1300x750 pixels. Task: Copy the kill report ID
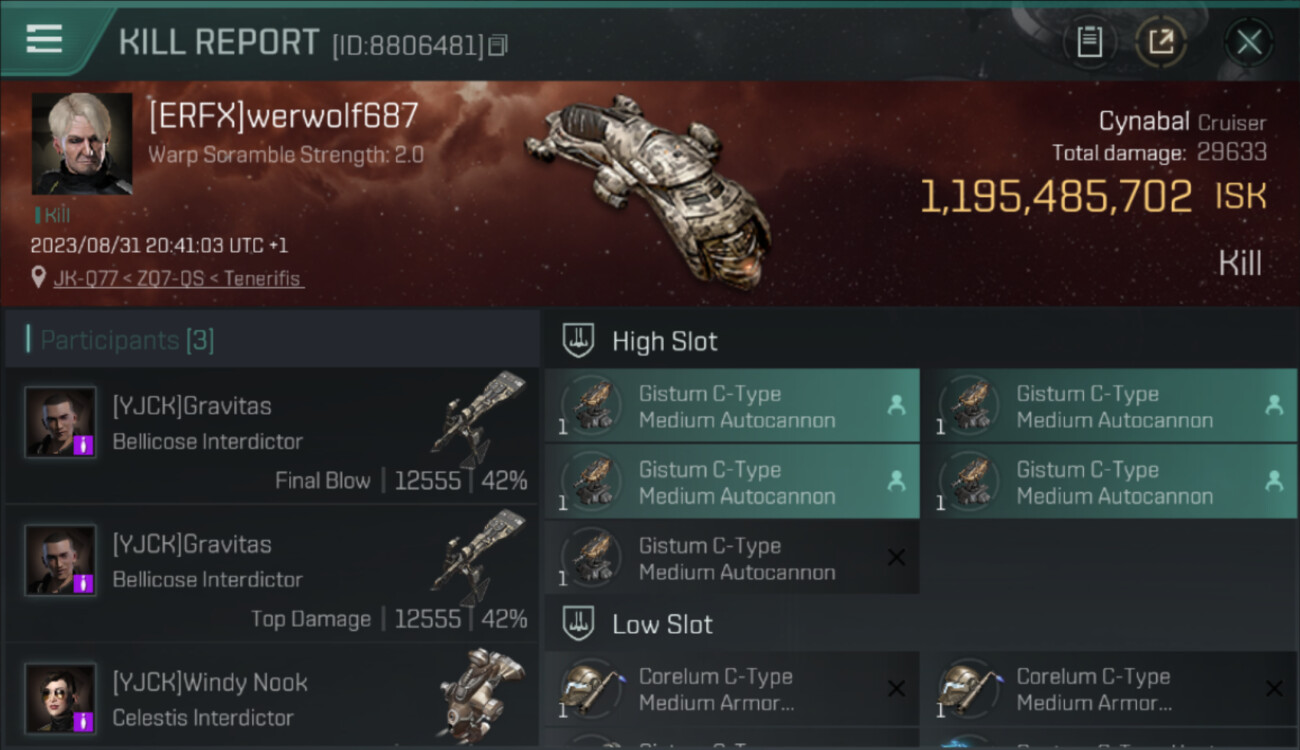point(498,45)
